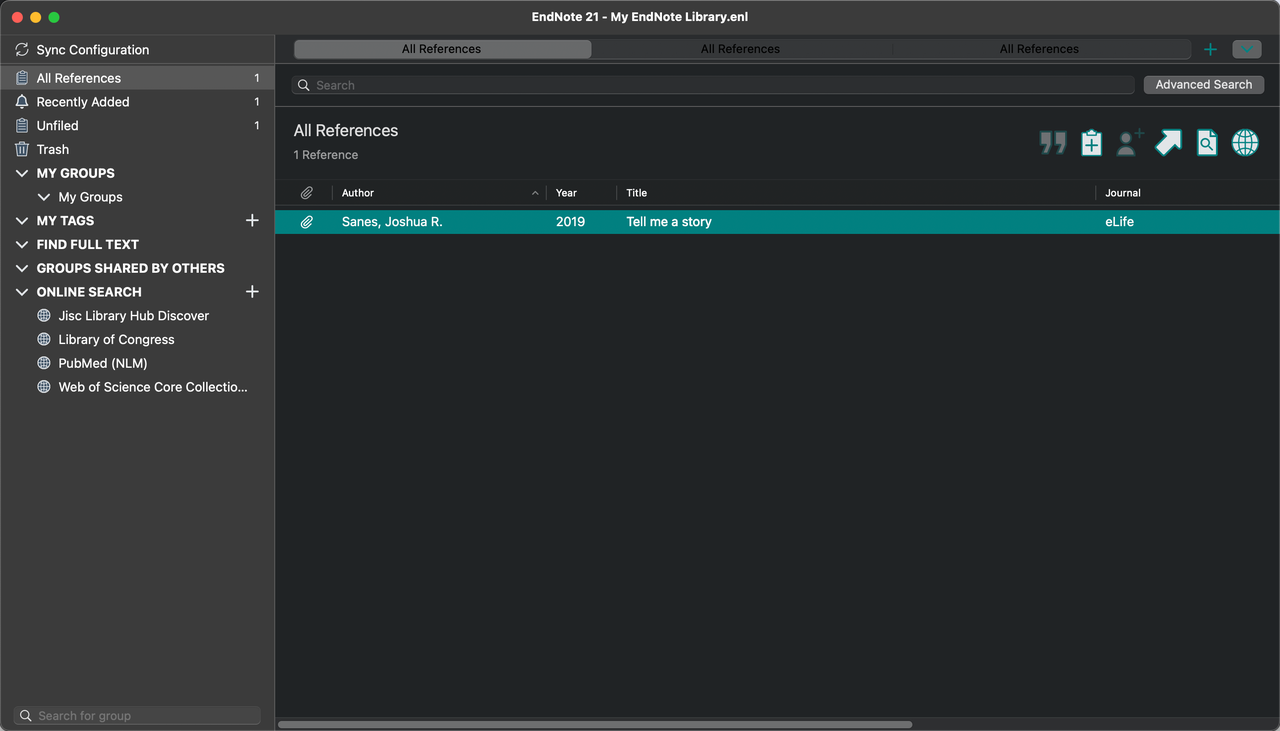Sort by the Title column header
Image resolution: width=1280 pixels, height=731 pixels.
[855, 193]
